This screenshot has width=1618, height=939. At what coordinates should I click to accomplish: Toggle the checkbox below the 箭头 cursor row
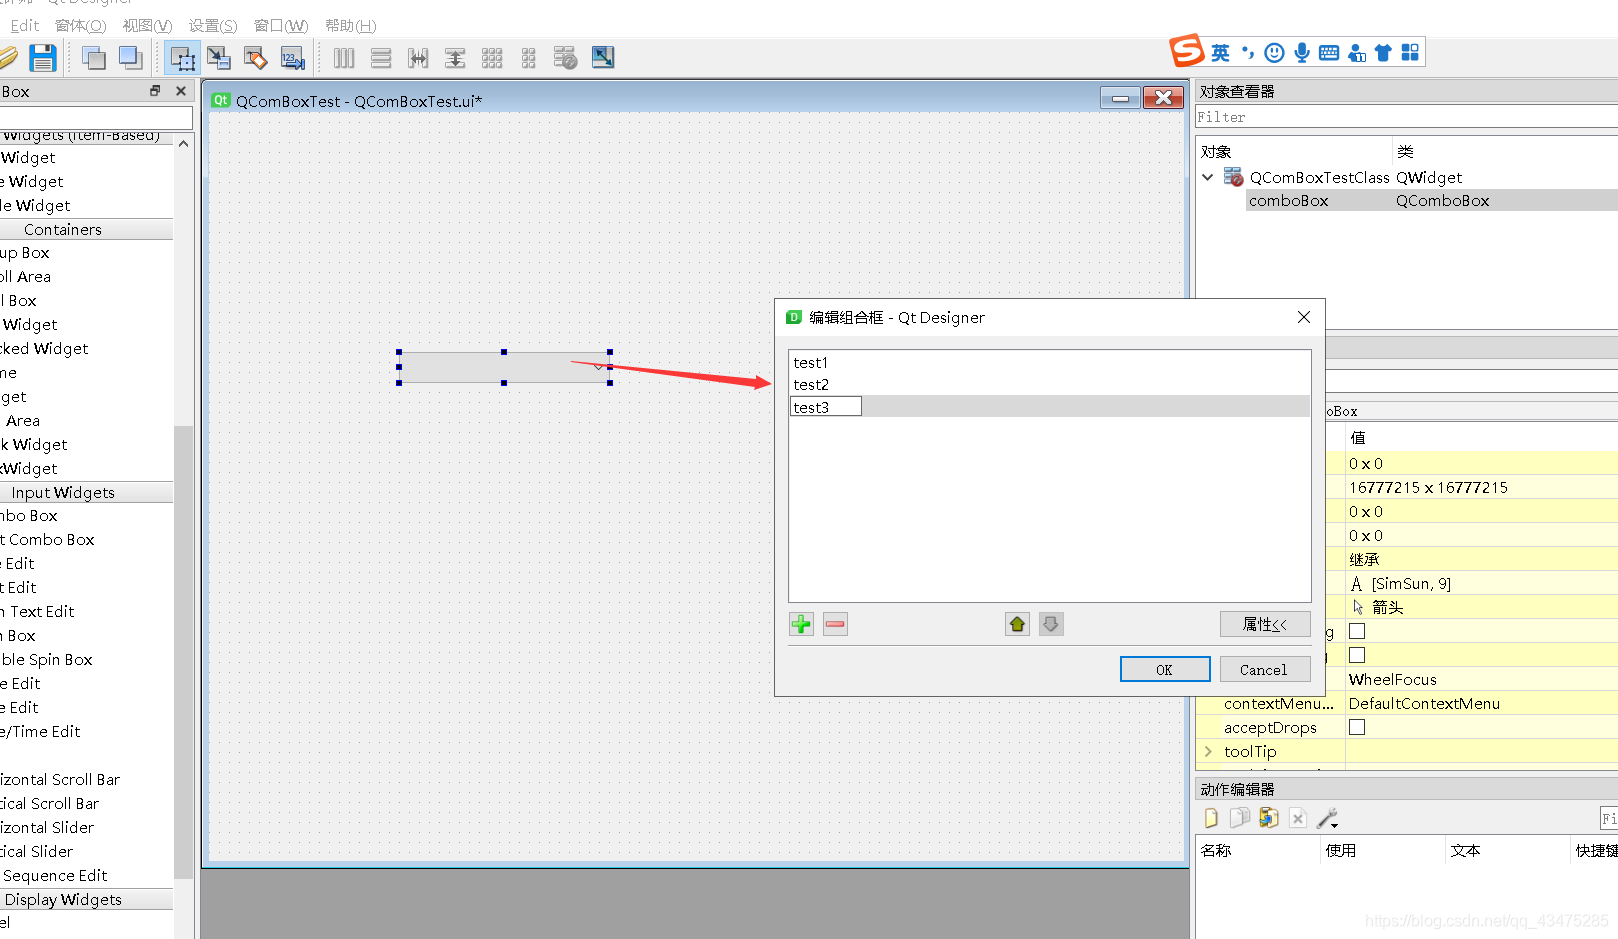1357,631
